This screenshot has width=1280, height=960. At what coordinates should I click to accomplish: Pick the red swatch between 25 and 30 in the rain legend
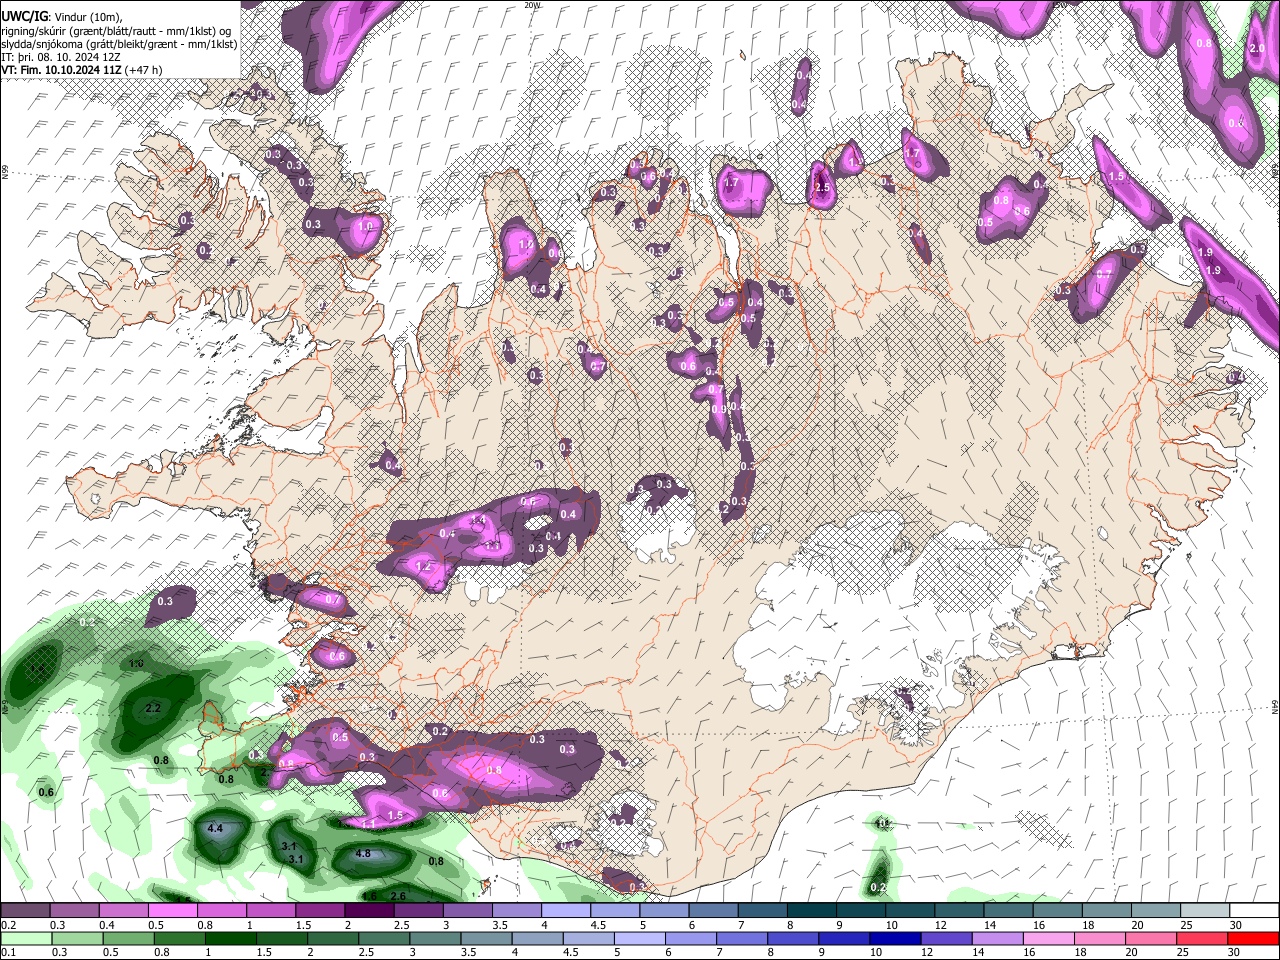click(1204, 938)
